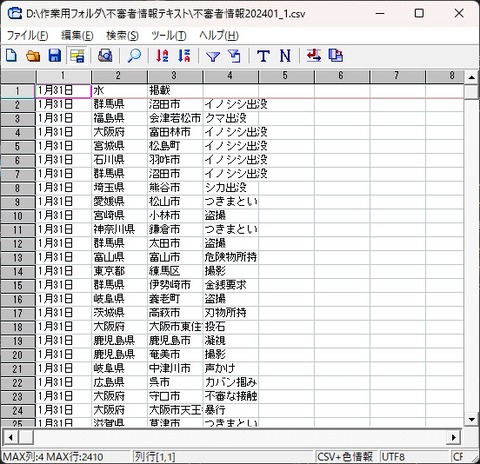
Task: Select cell 投石 in row 18
Action: pos(230,327)
